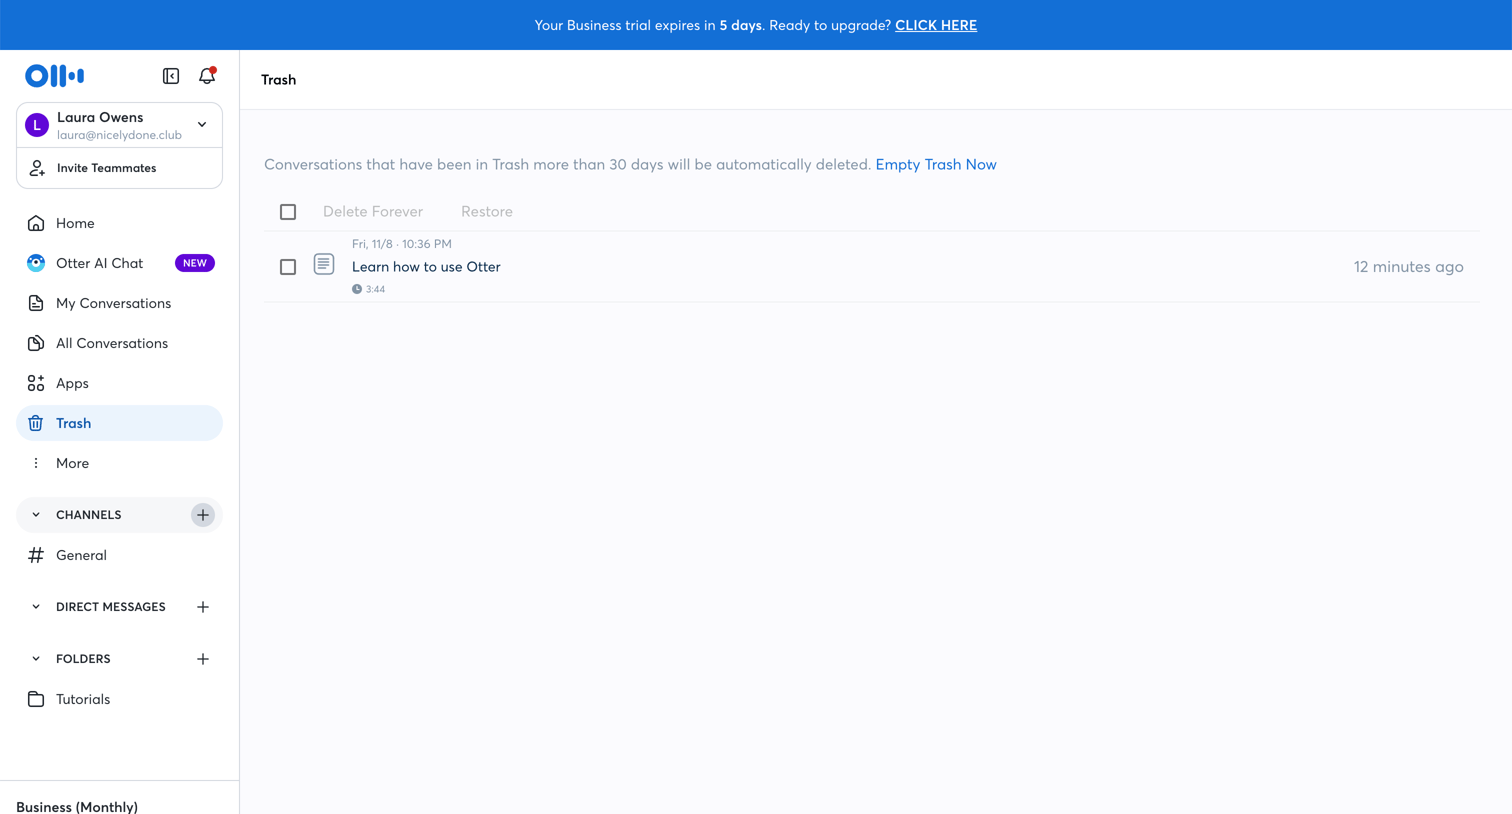Click the Otter logo icon
Image resolution: width=1512 pixels, height=814 pixels.
[x=54, y=75]
